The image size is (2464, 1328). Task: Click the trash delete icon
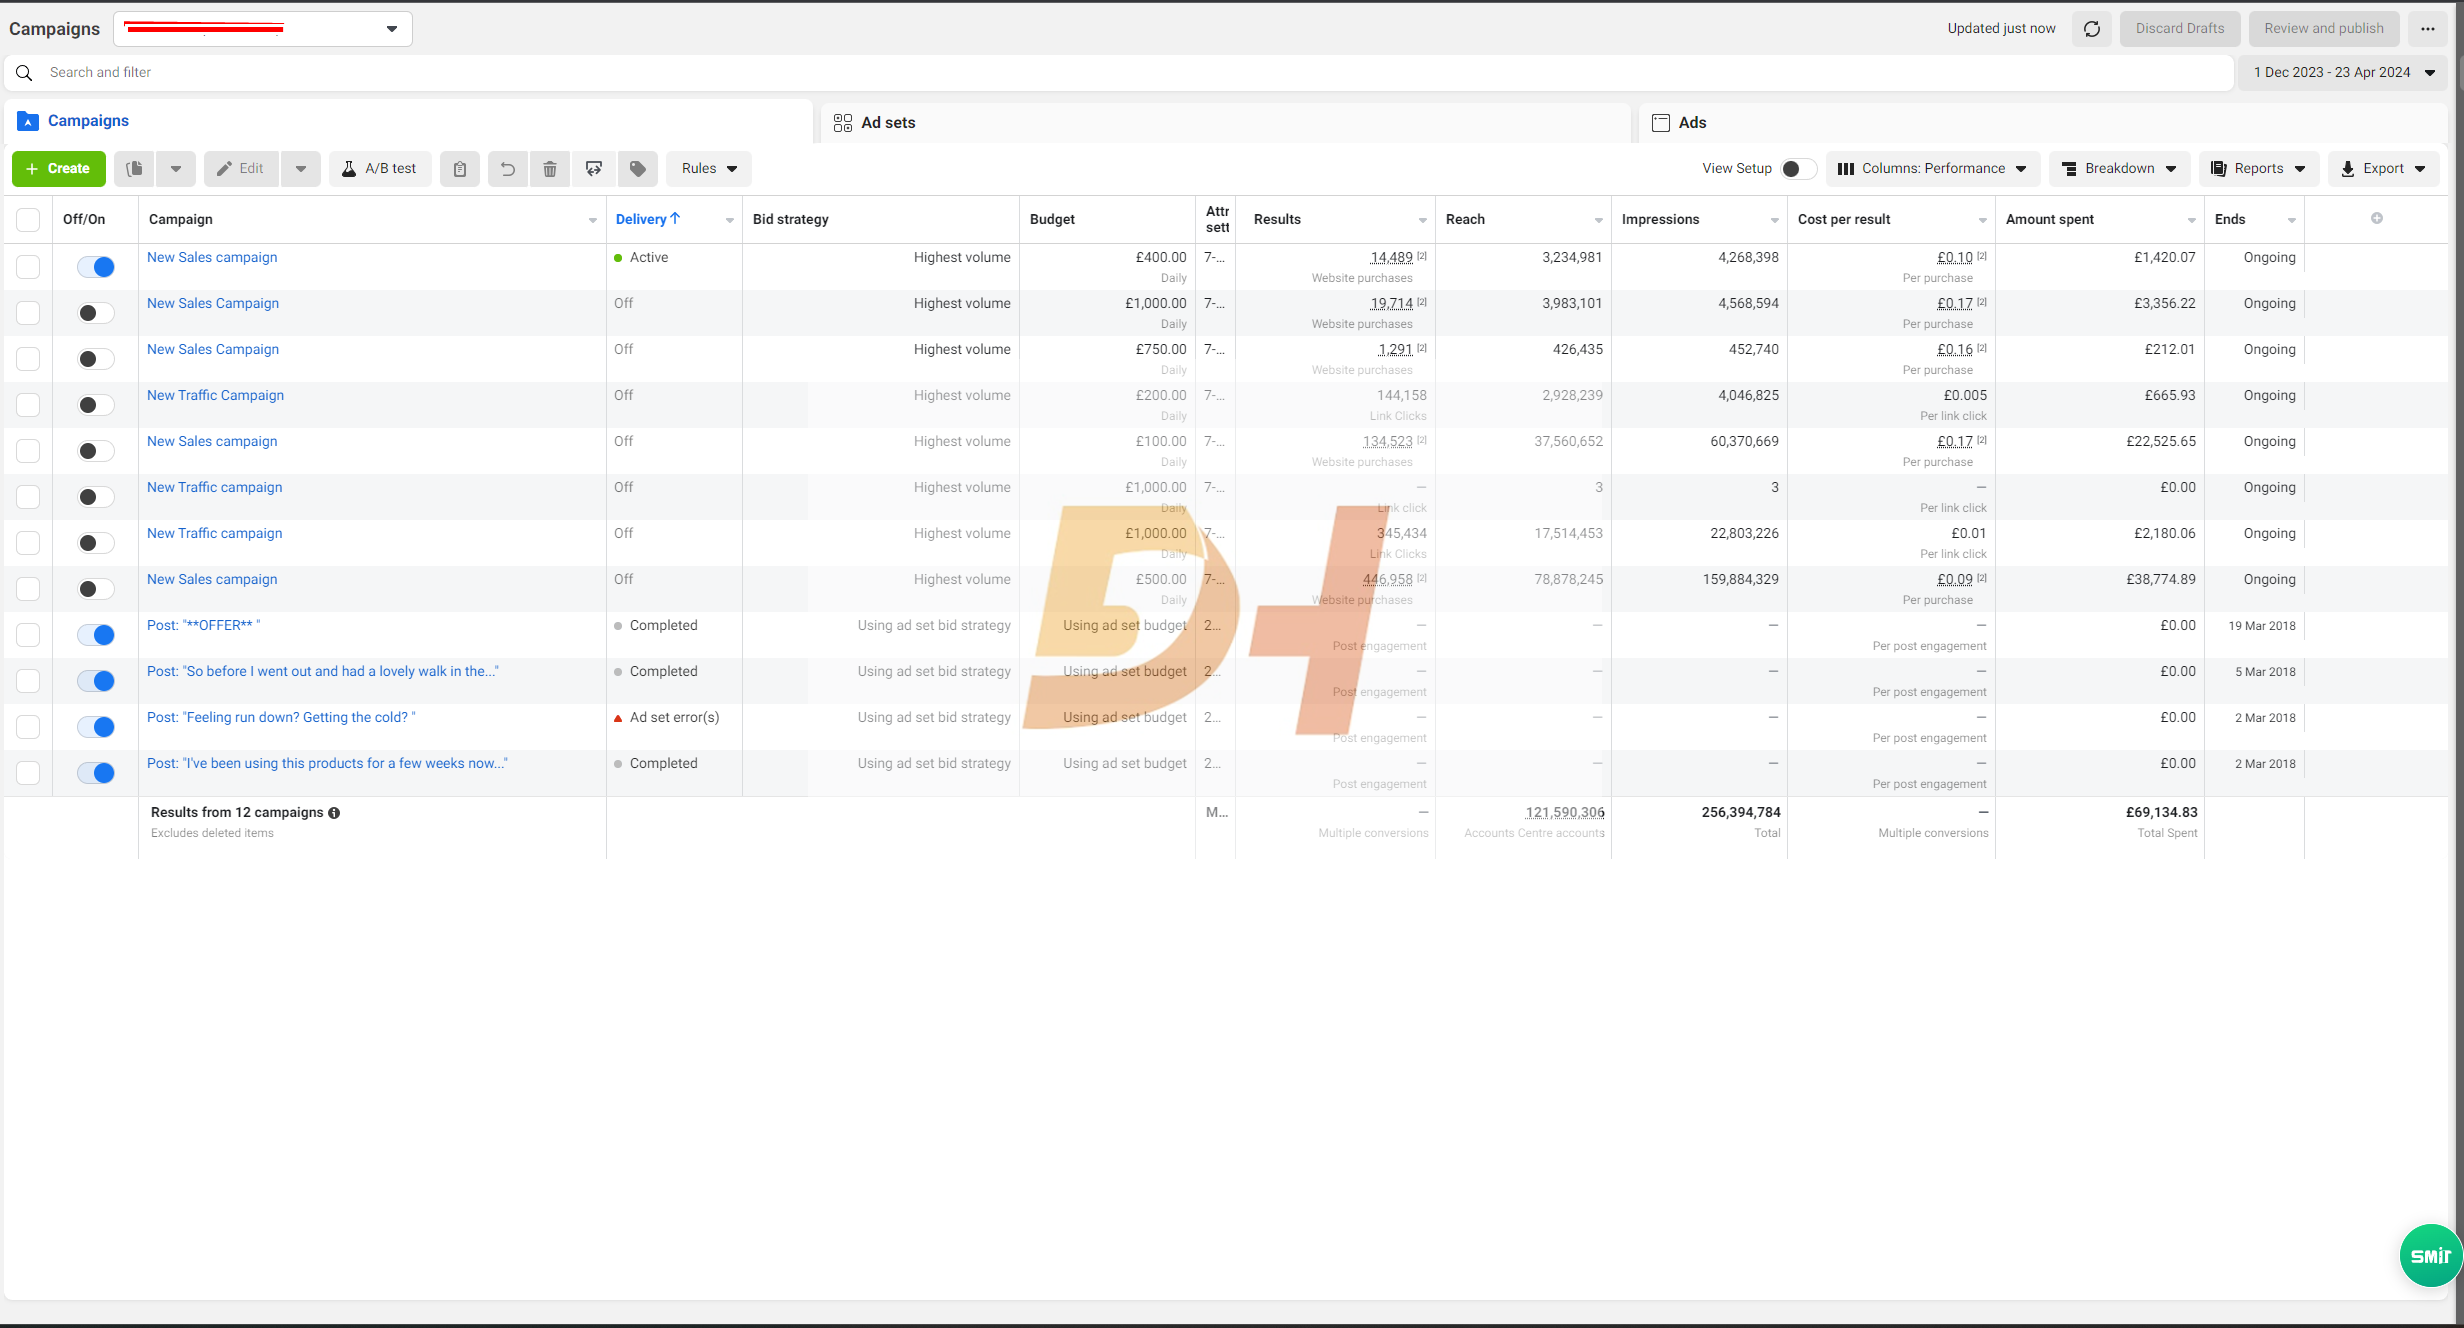tap(550, 169)
